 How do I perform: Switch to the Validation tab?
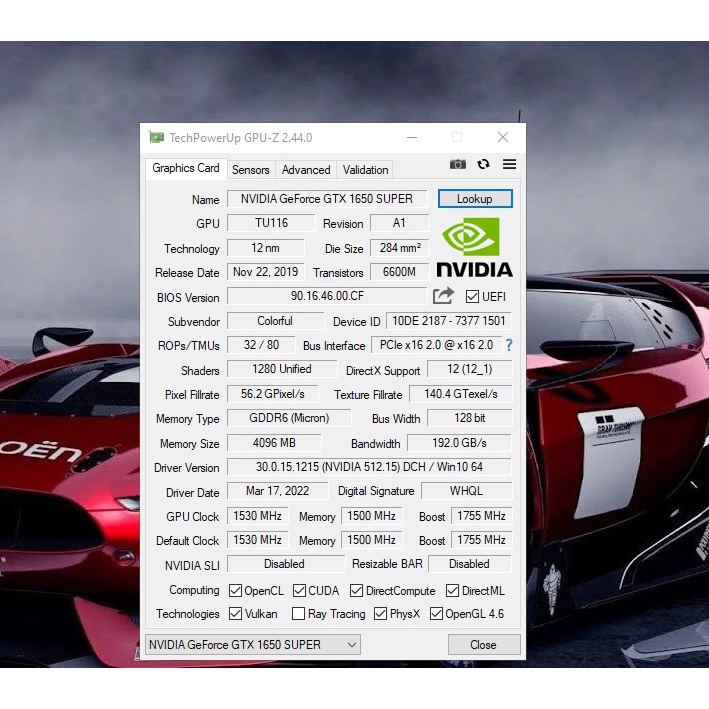365,170
